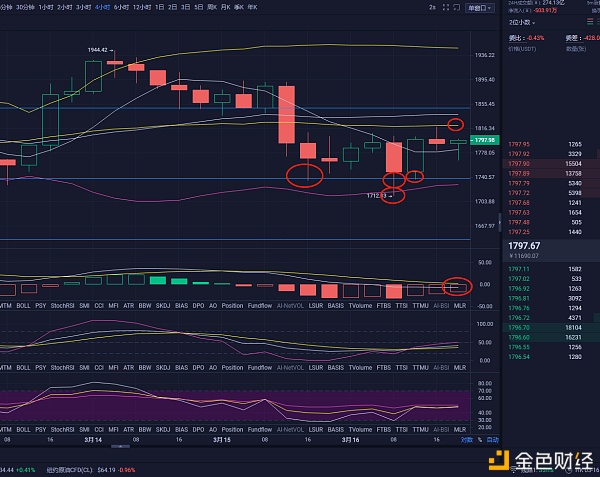Viewport: 600px width, 477px height.
Task: Choose BIAS in the middle oscillator panel's row
Action: click(x=182, y=368)
